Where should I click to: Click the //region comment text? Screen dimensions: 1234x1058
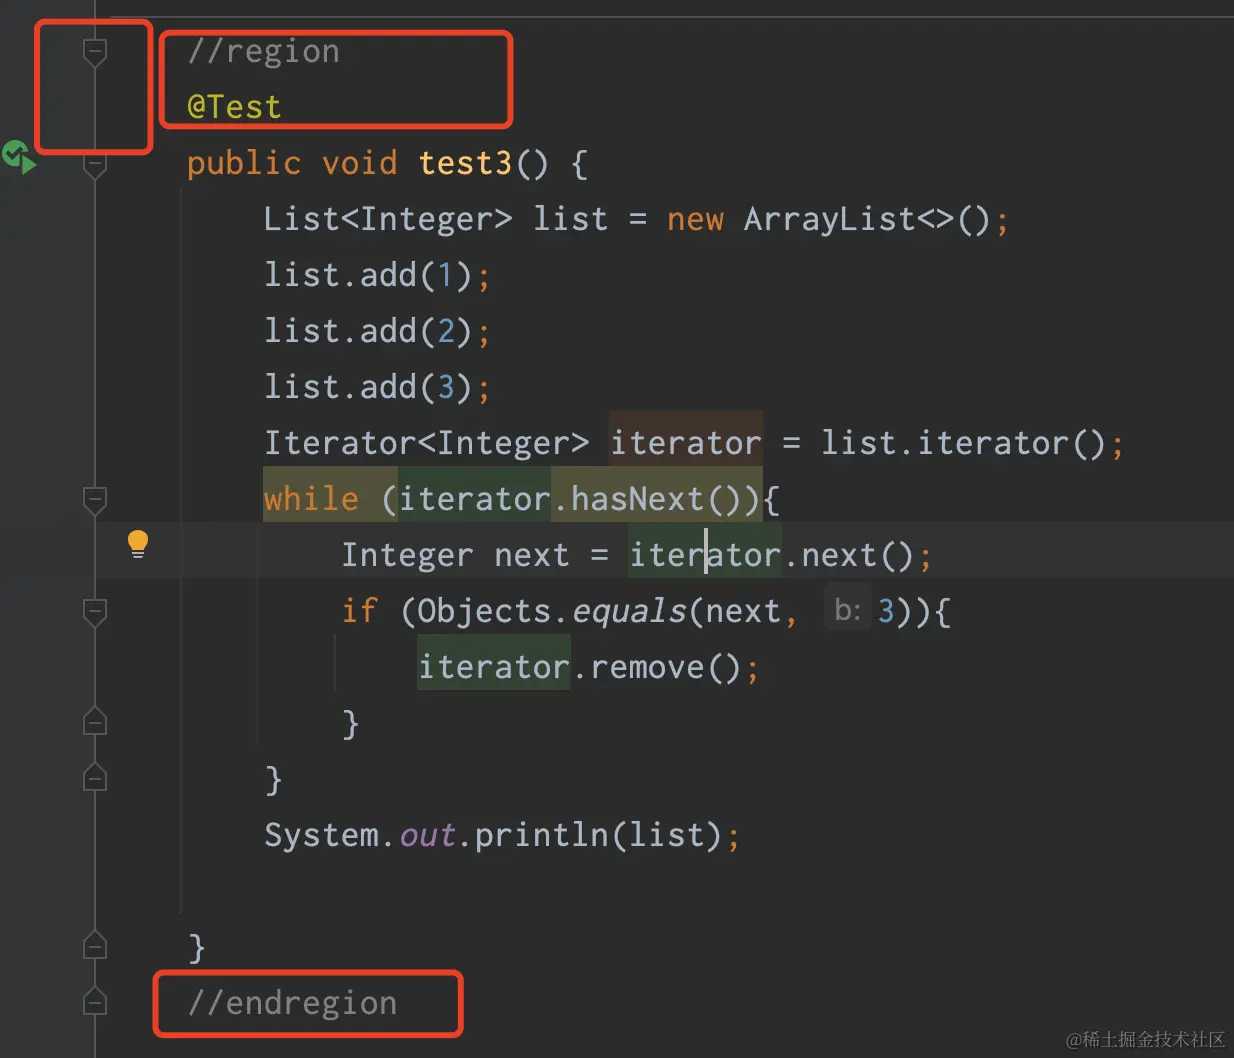[x=264, y=51]
